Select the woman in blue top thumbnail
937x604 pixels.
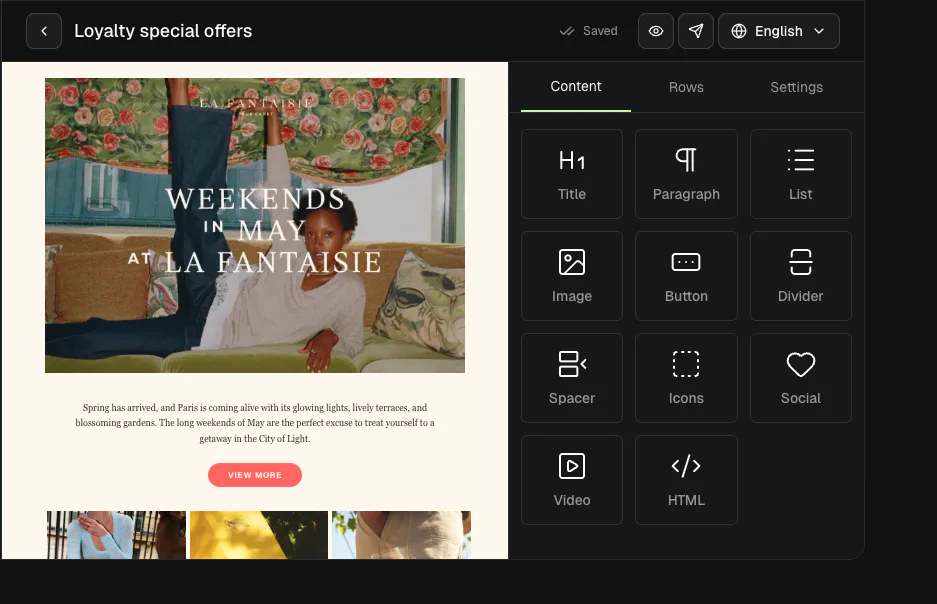pos(117,535)
